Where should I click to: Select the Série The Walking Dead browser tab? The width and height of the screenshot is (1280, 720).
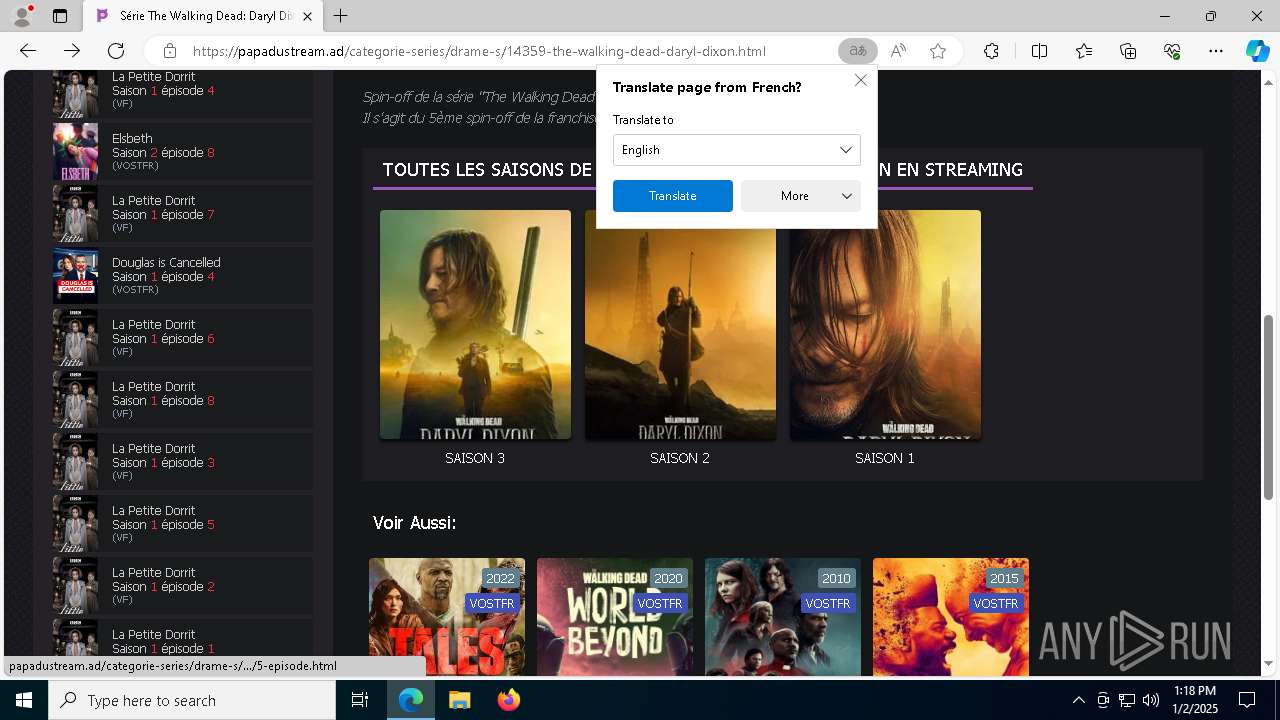[203, 16]
